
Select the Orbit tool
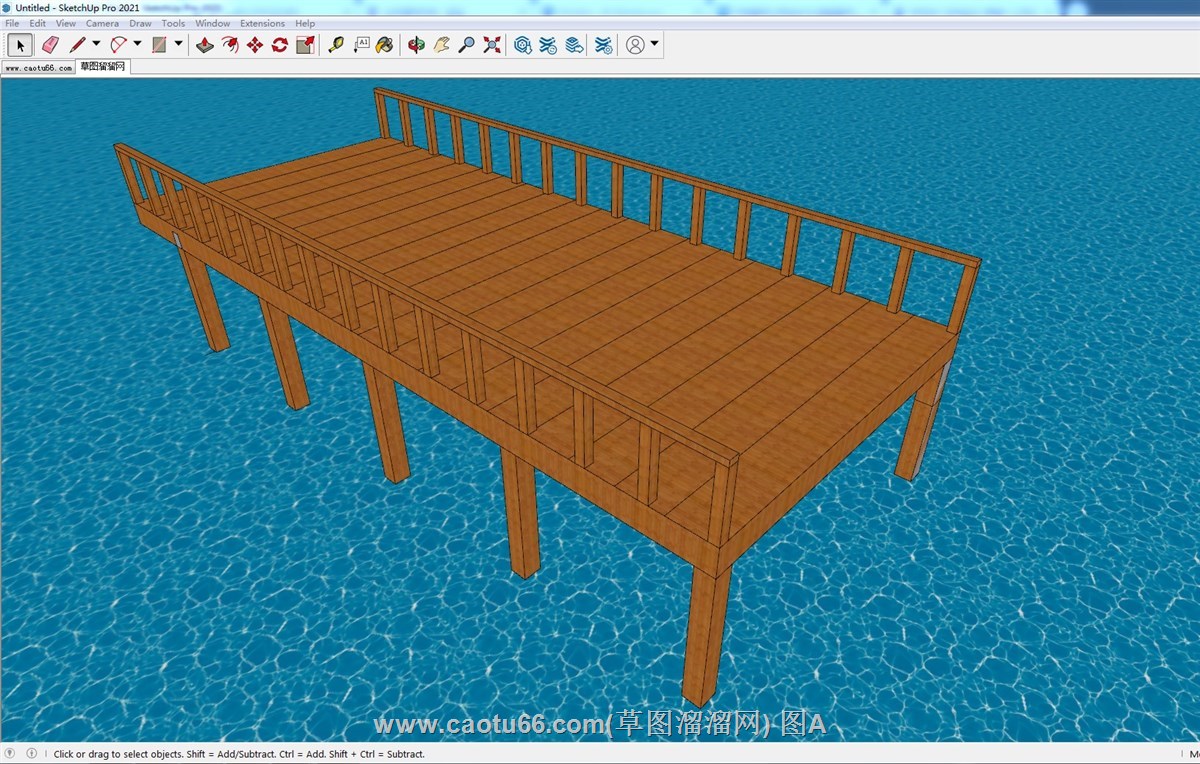pos(417,45)
